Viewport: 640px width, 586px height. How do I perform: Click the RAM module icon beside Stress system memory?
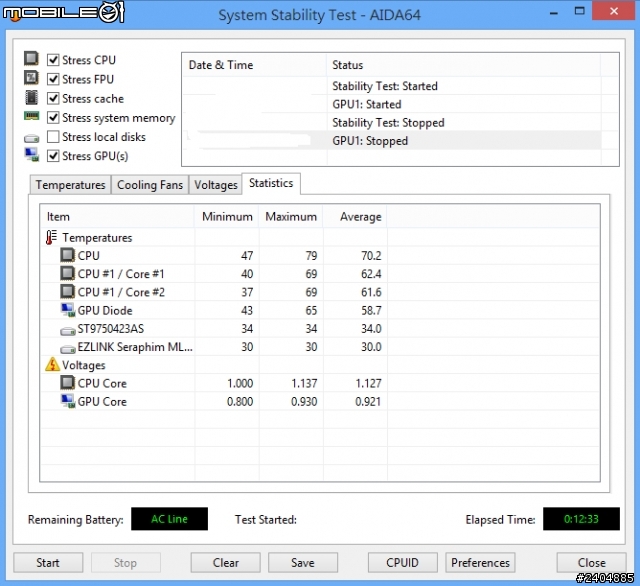[x=31, y=116]
